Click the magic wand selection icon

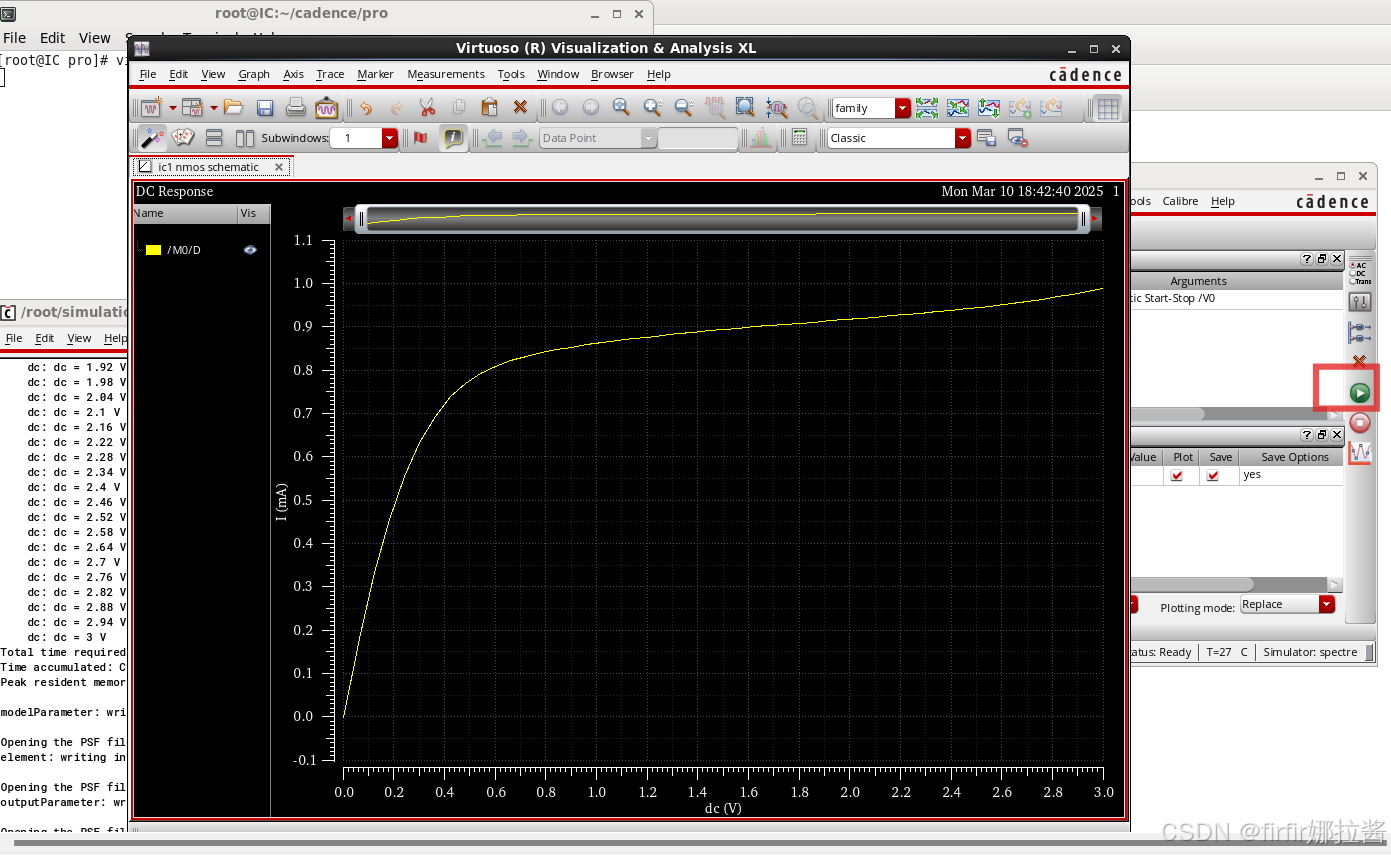(x=152, y=138)
